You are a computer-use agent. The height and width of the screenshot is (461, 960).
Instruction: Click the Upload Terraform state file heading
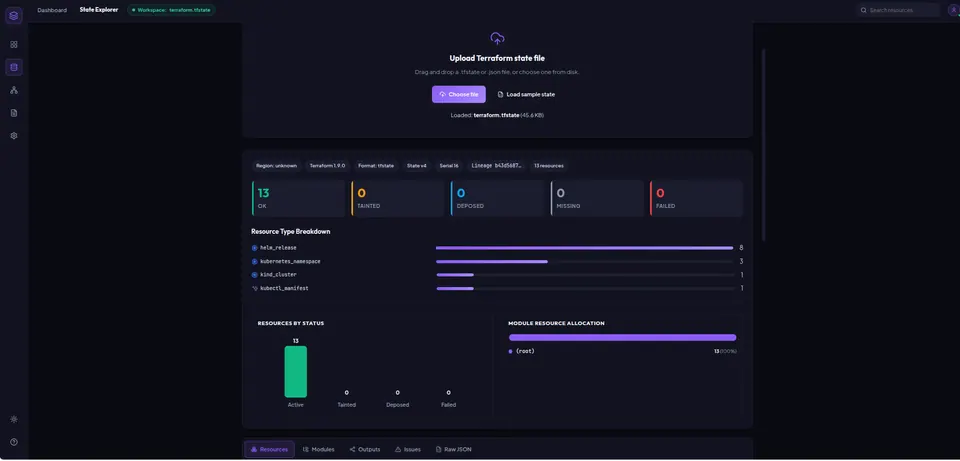click(497, 58)
